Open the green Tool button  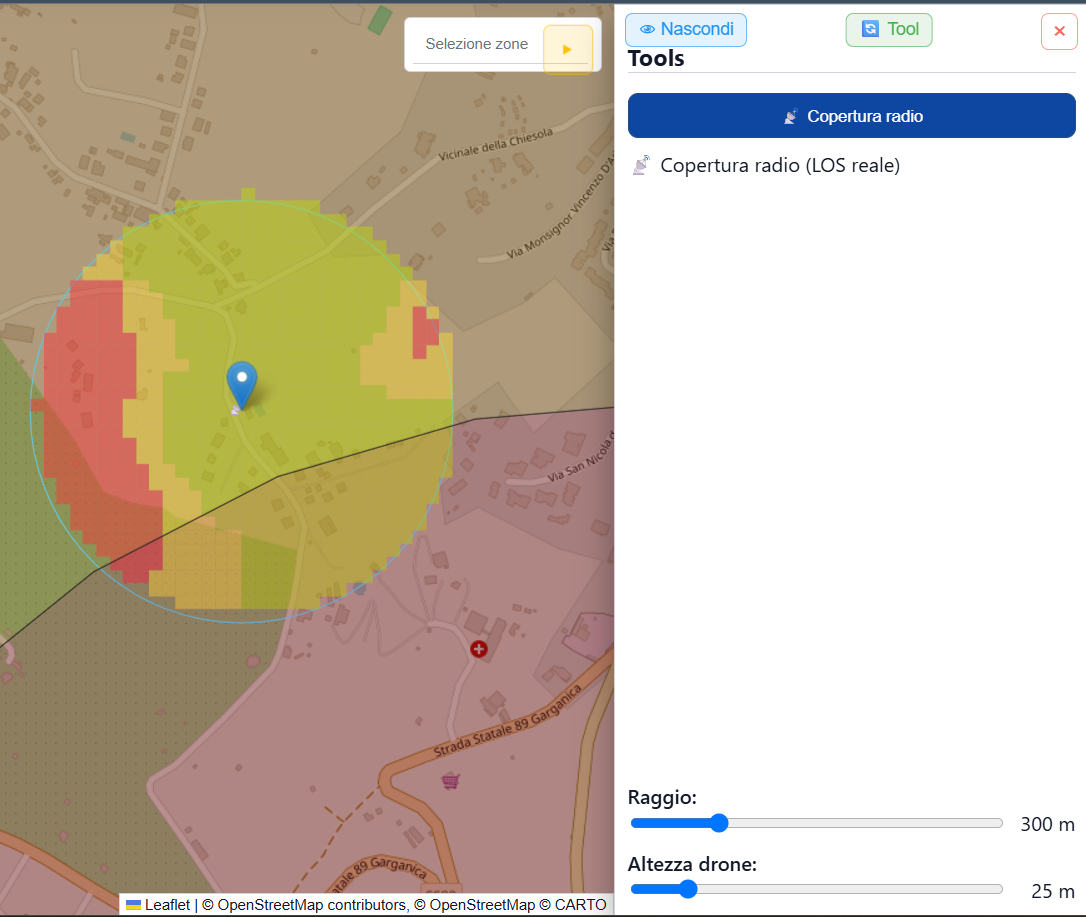point(889,30)
